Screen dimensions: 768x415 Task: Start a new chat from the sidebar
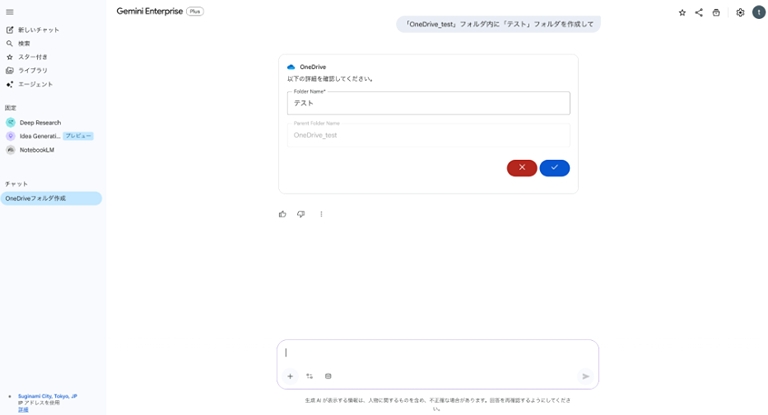[x=33, y=30]
